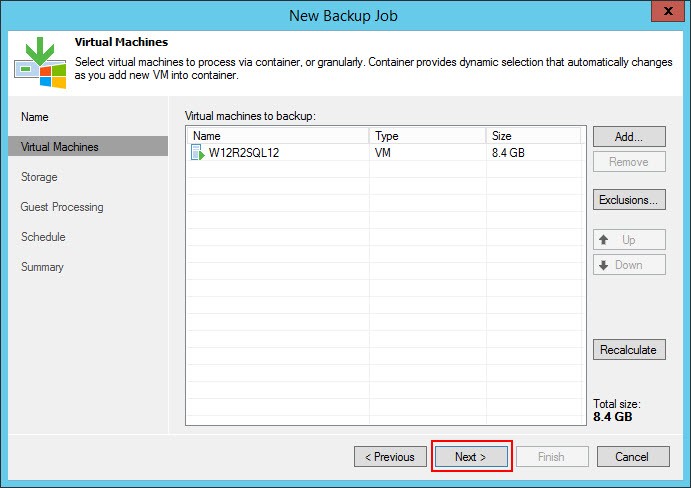
Task: Jump to the Guest Processing step
Action: (62, 207)
